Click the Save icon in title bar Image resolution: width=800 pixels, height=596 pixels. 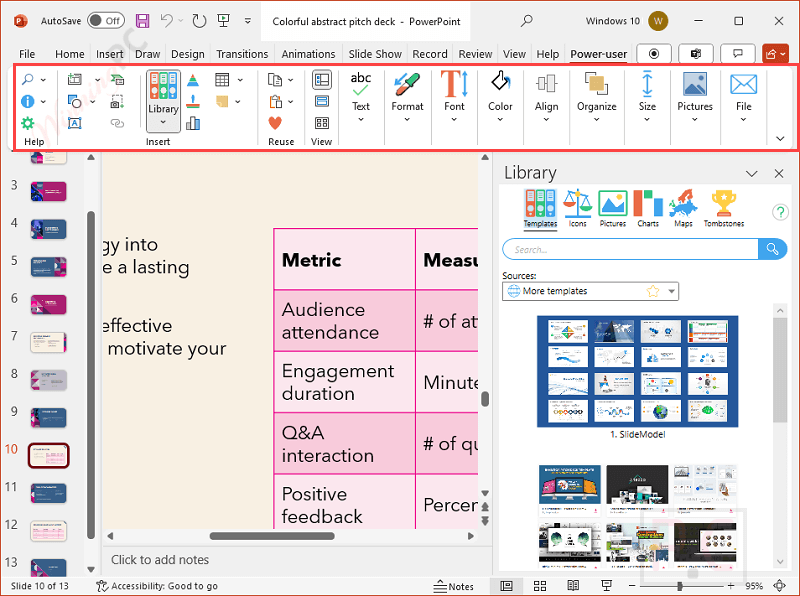pos(142,20)
